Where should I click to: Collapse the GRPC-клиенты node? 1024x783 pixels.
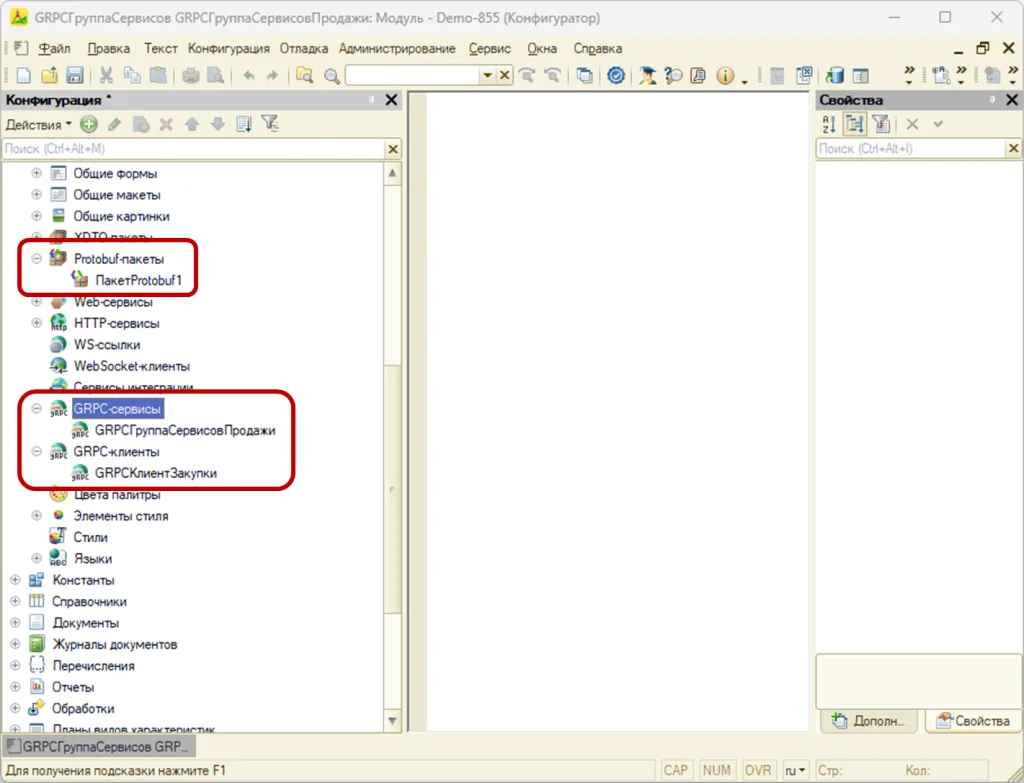(37, 451)
